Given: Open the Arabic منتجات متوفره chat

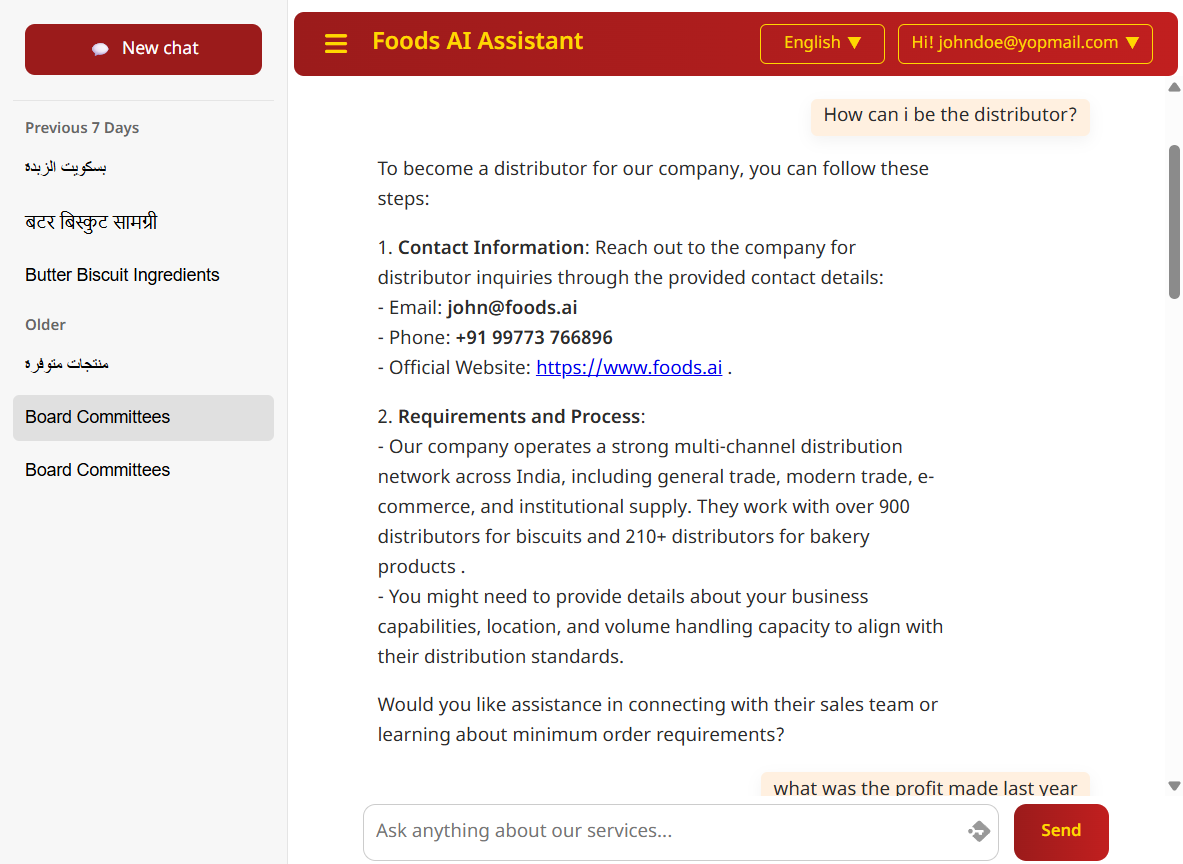Looking at the screenshot, I should click(67, 364).
